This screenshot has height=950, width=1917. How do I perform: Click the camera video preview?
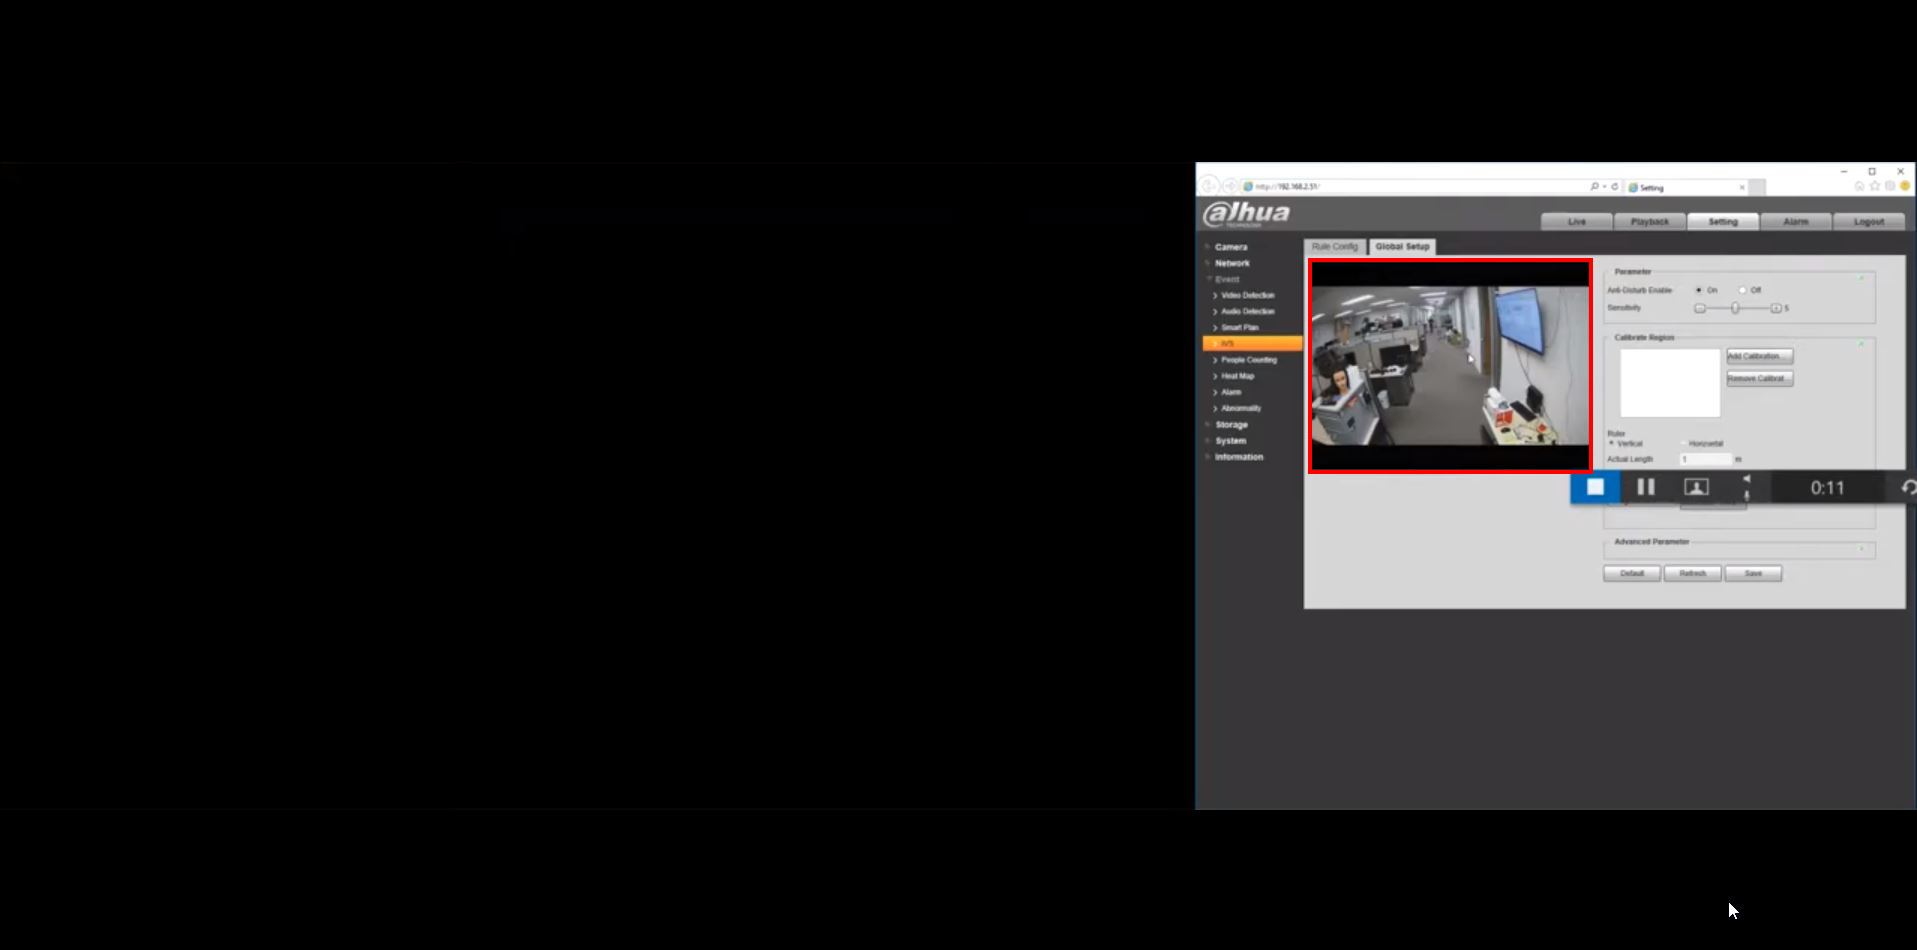[1450, 366]
